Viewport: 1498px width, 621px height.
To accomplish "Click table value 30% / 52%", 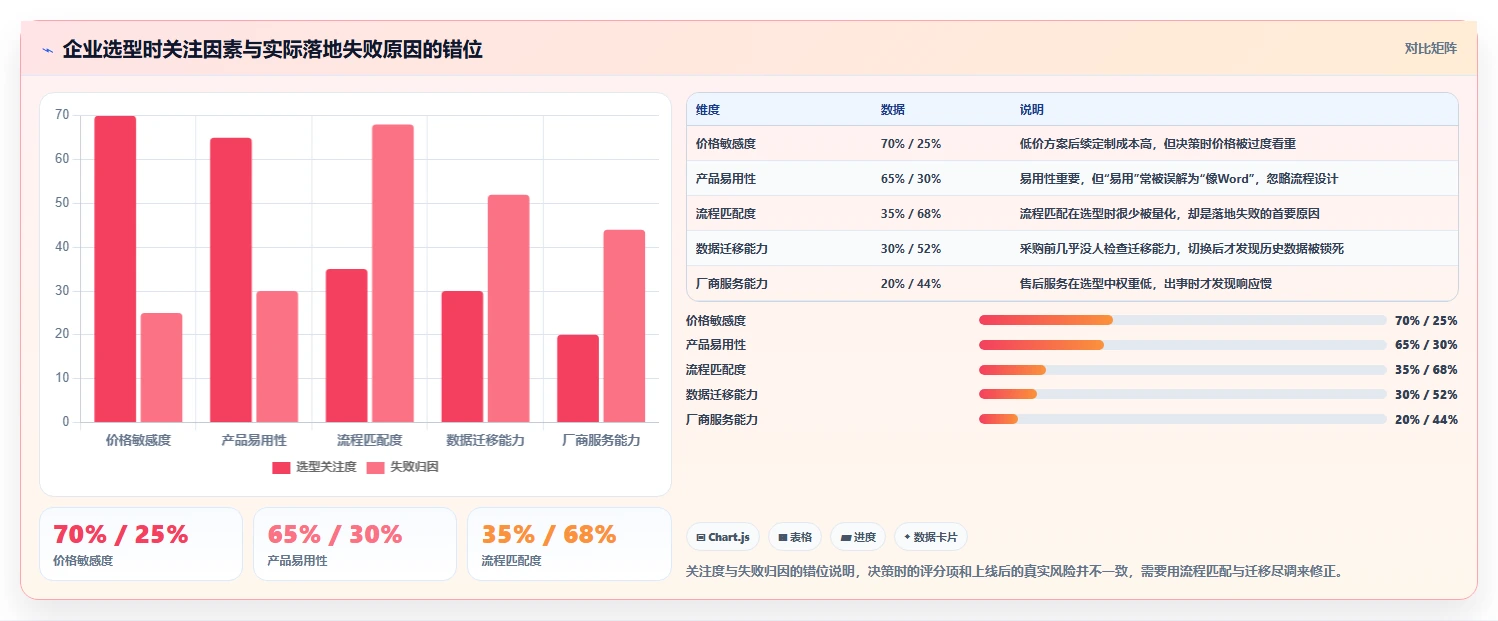I will (x=911, y=249).
